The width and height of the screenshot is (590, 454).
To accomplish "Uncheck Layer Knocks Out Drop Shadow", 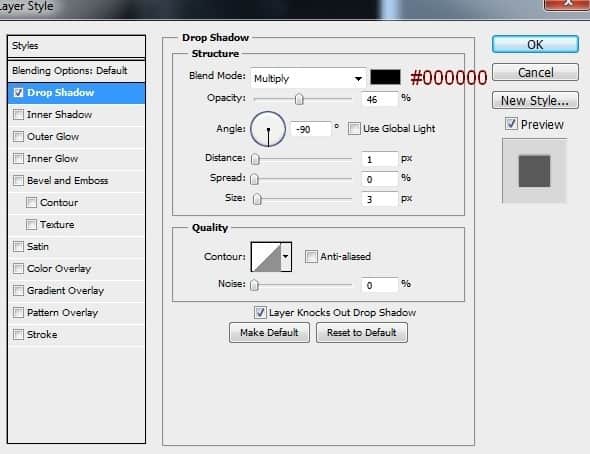I will point(260,312).
